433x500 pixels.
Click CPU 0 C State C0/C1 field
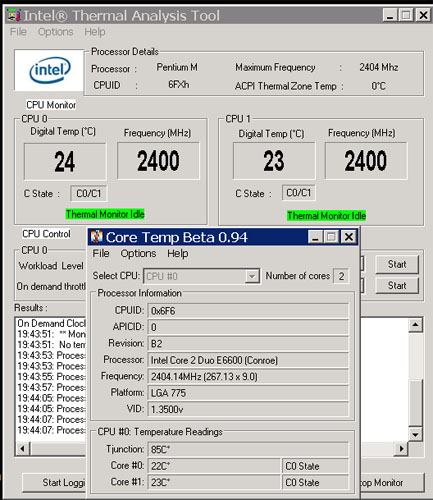(89, 193)
